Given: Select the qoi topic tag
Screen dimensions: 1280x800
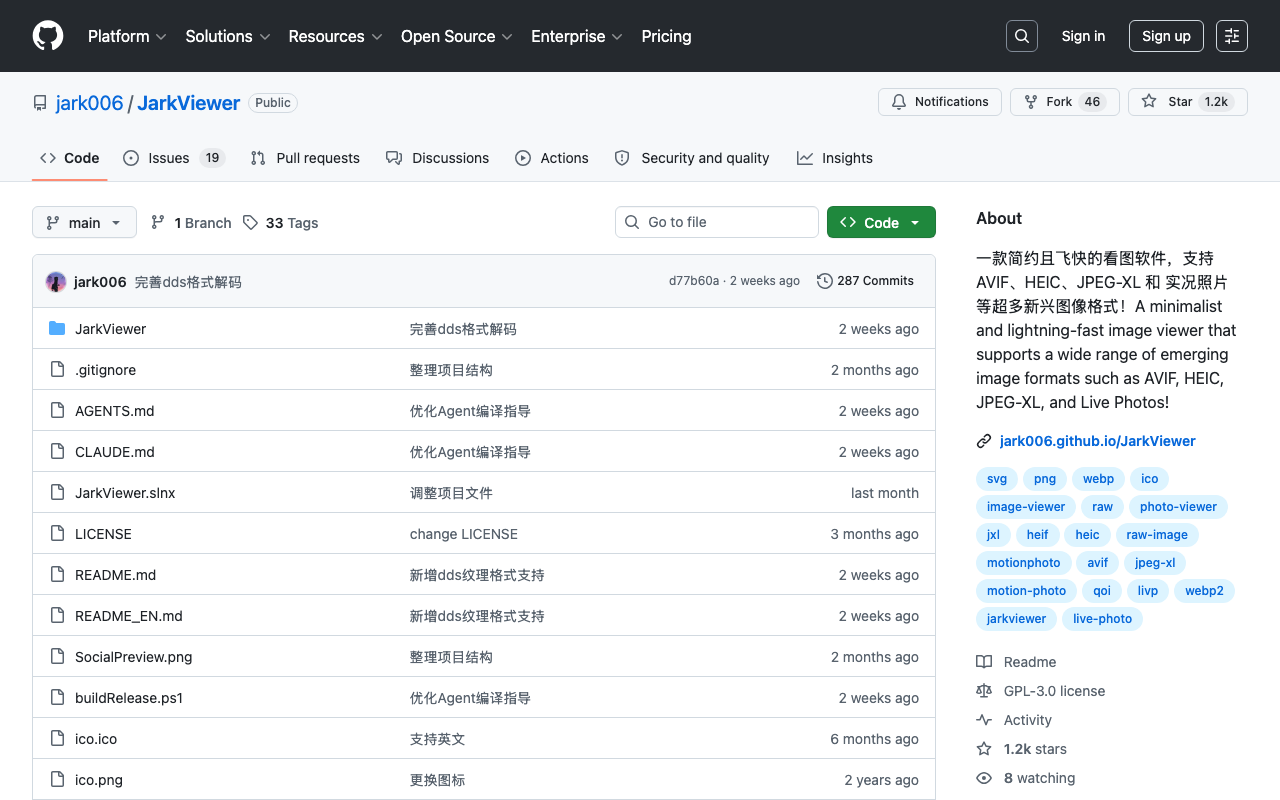Looking at the screenshot, I should 1102,591.
